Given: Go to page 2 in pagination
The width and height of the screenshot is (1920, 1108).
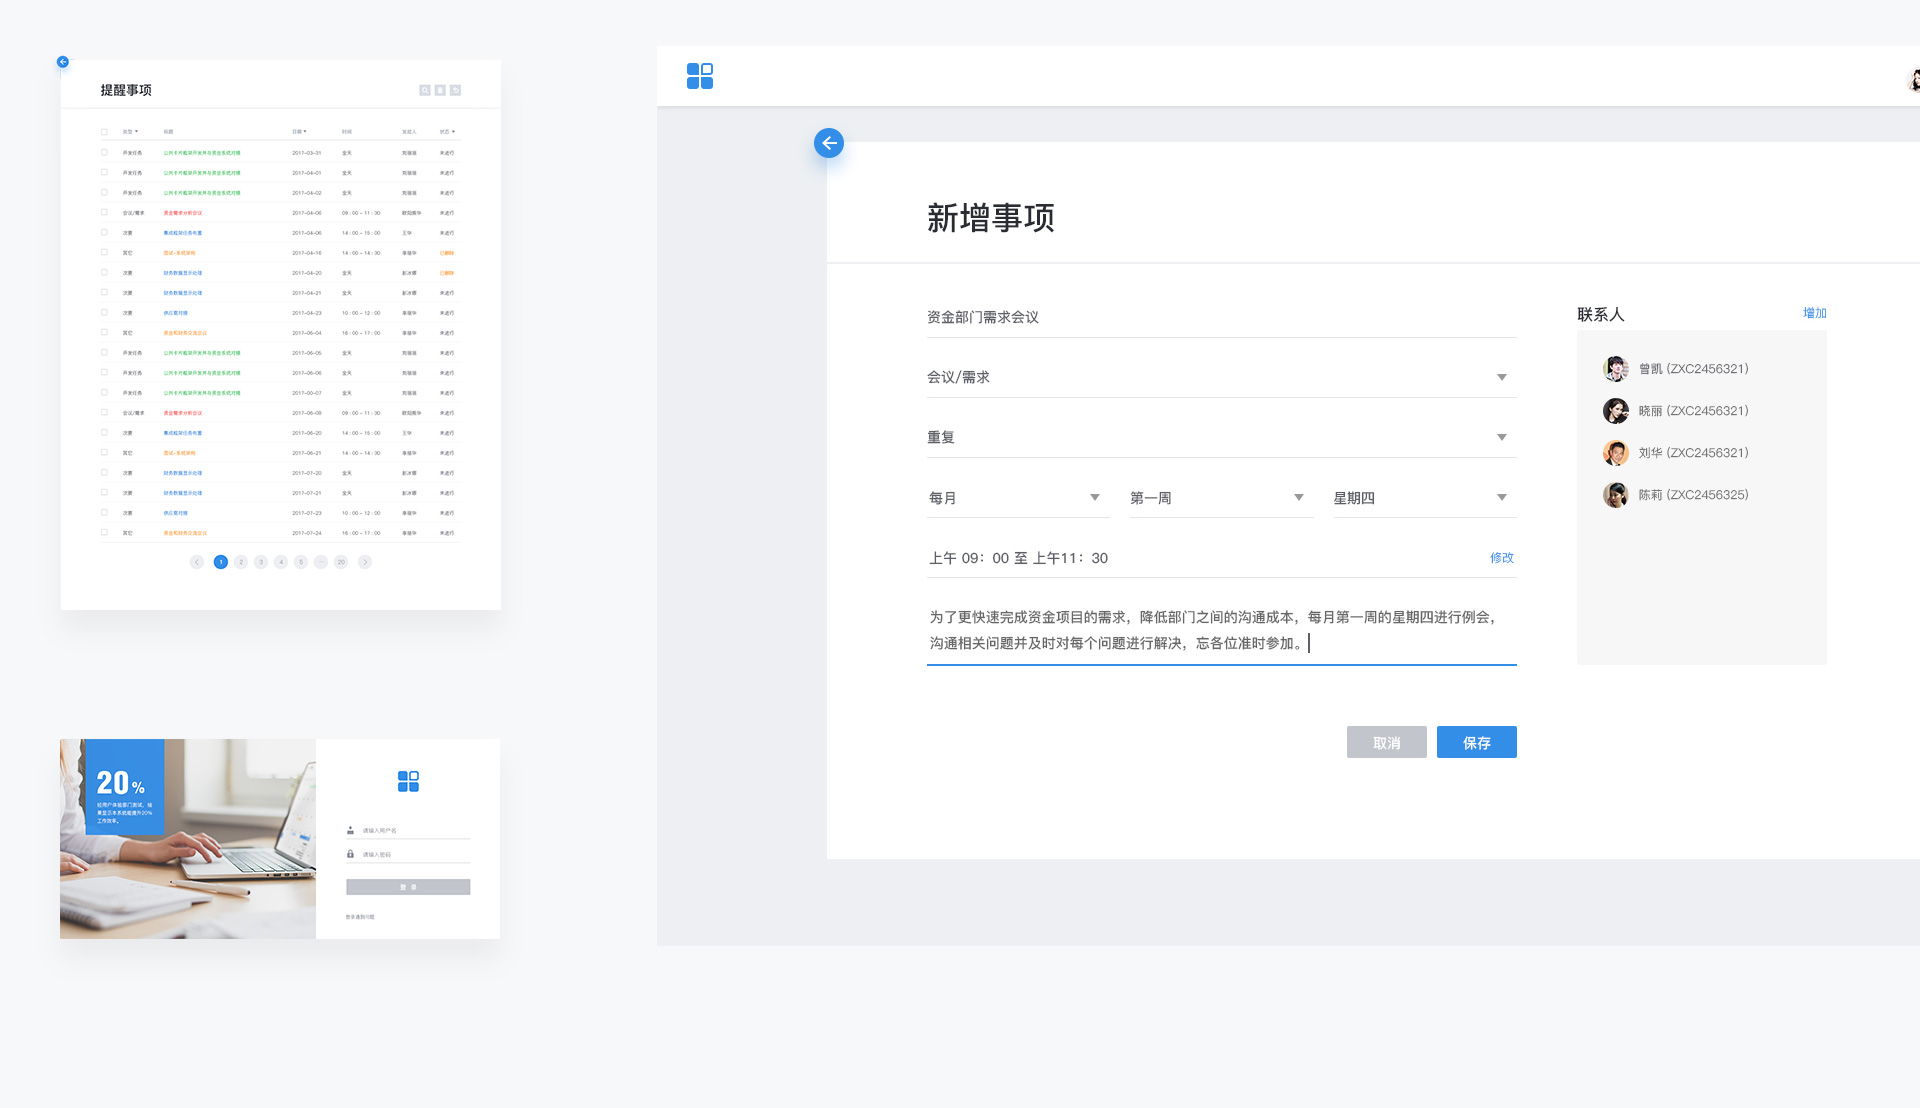Looking at the screenshot, I should [241, 562].
